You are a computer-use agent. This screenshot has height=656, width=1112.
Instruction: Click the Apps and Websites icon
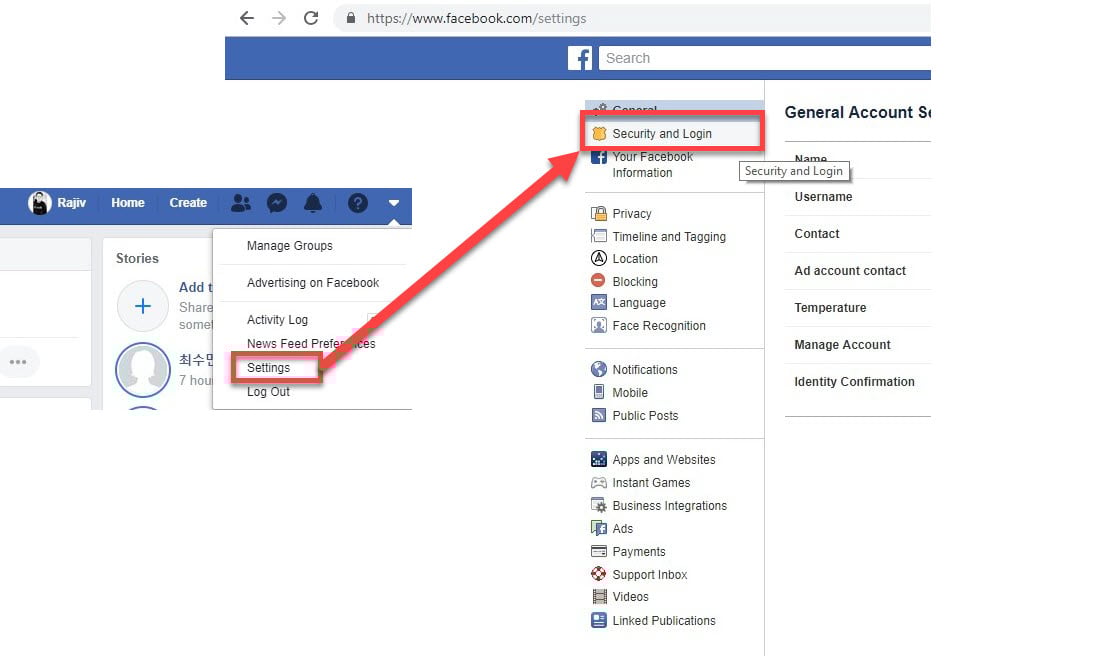tap(599, 459)
